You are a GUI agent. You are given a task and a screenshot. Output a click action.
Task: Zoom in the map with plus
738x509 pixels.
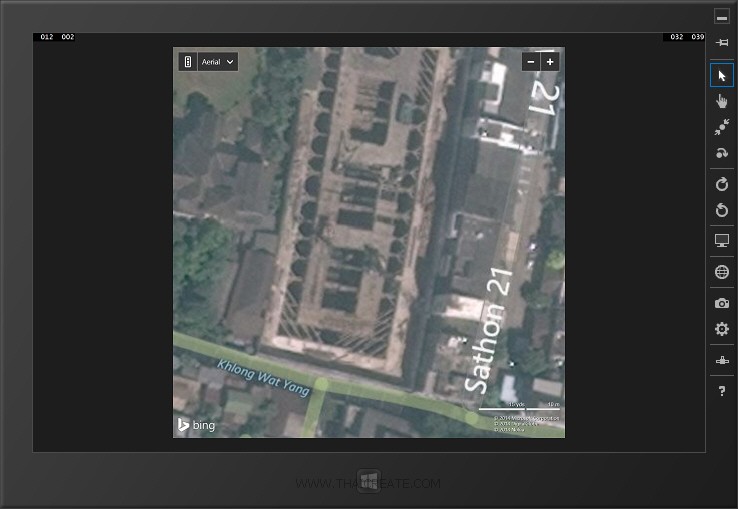click(550, 62)
